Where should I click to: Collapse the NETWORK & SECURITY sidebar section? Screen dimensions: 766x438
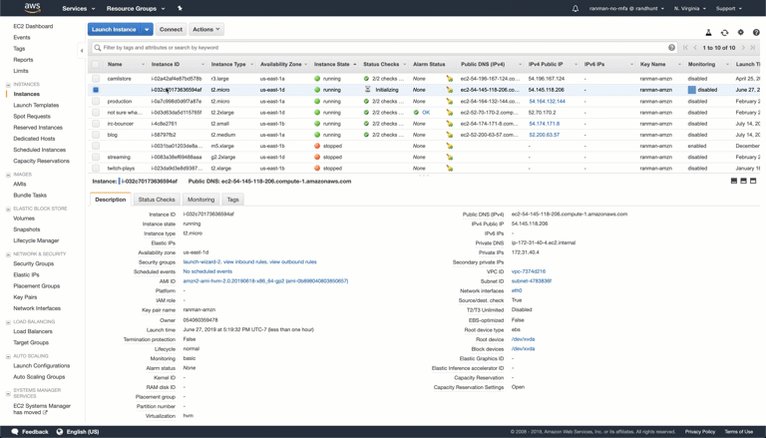[x=8, y=254]
